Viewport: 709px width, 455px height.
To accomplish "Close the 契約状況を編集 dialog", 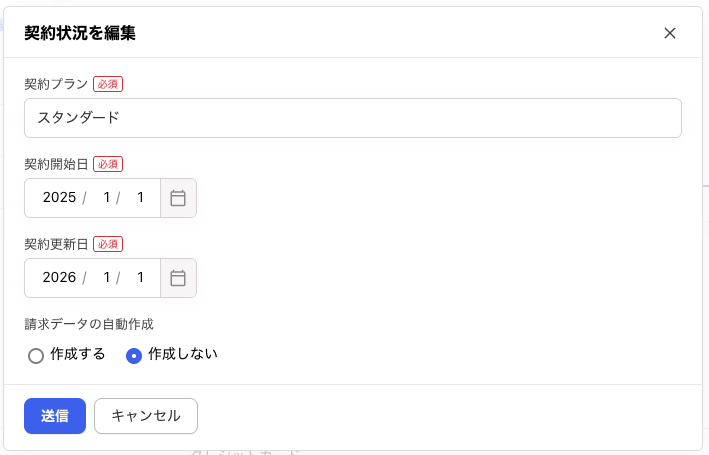I will [670, 33].
